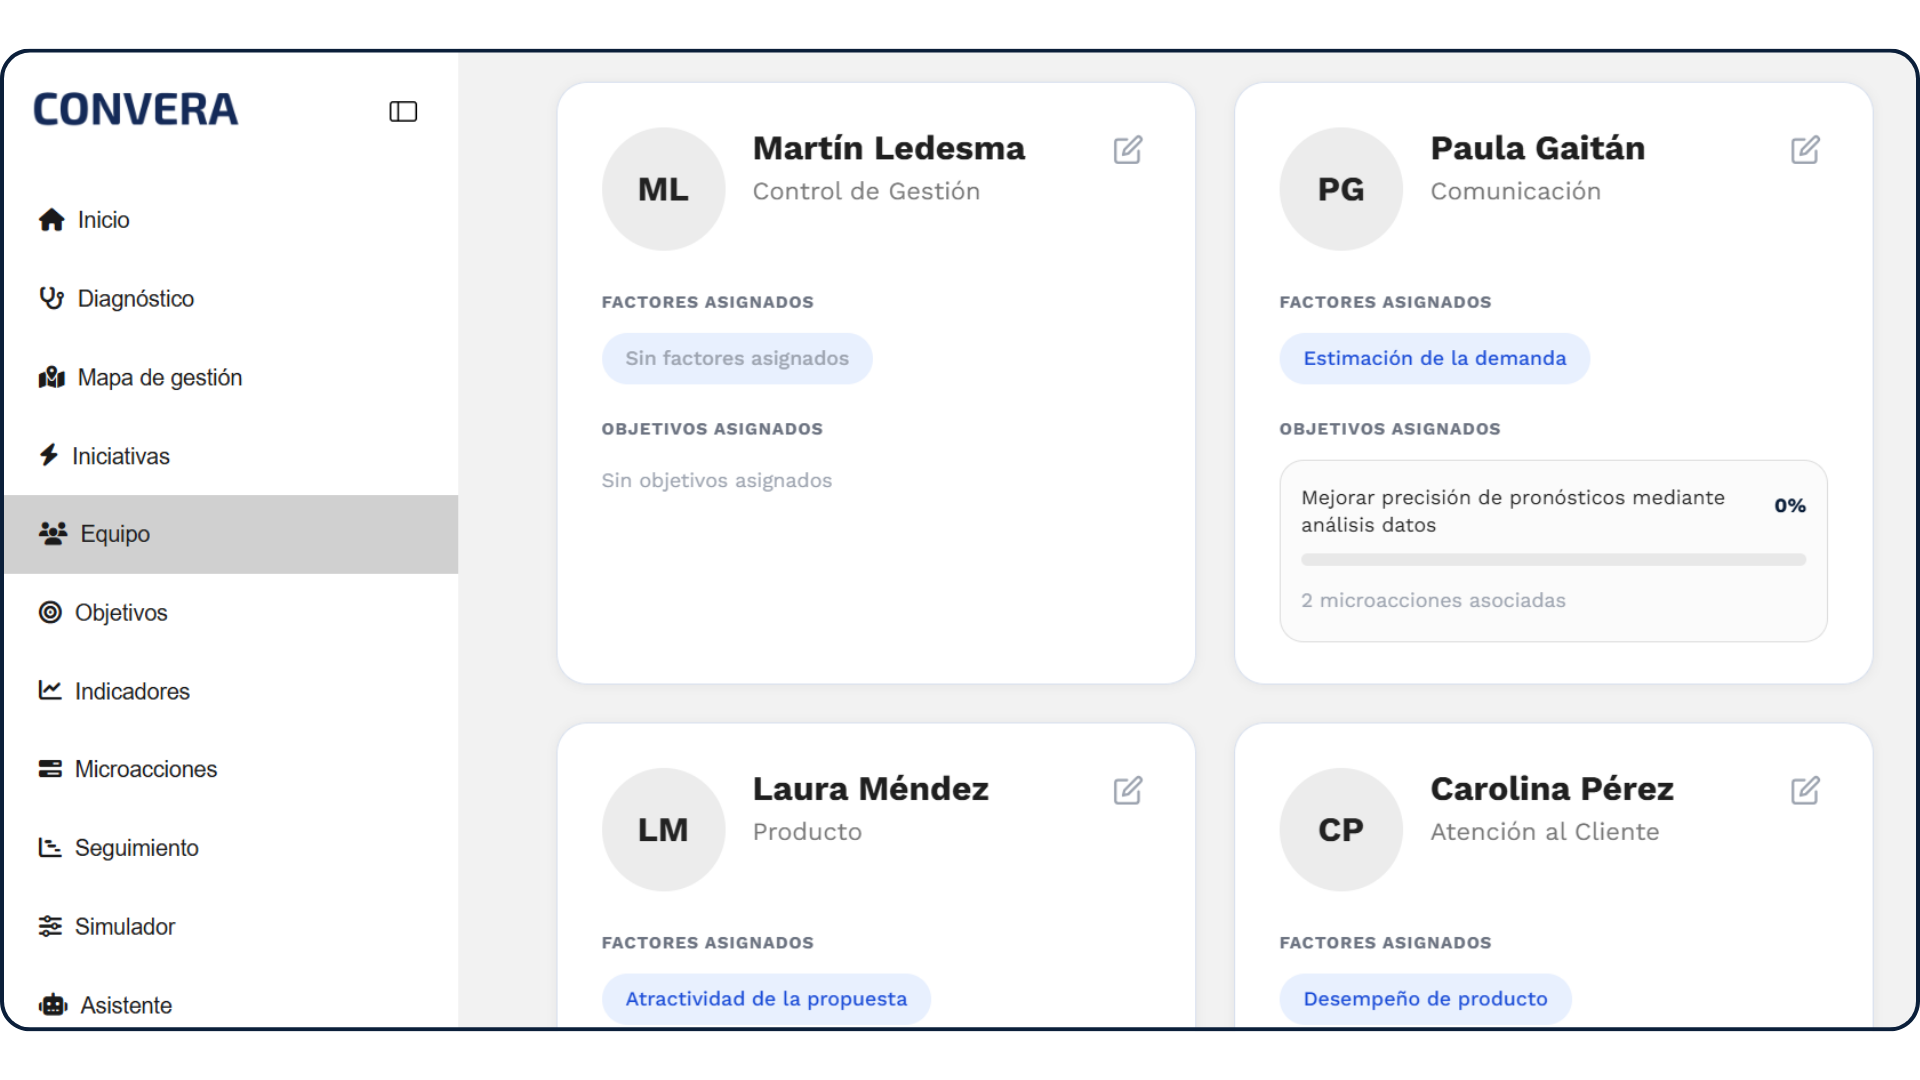This screenshot has width=1920, height=1080.
Task: Click the Desempeño de producto tag
Action: tap(1425, 999)
